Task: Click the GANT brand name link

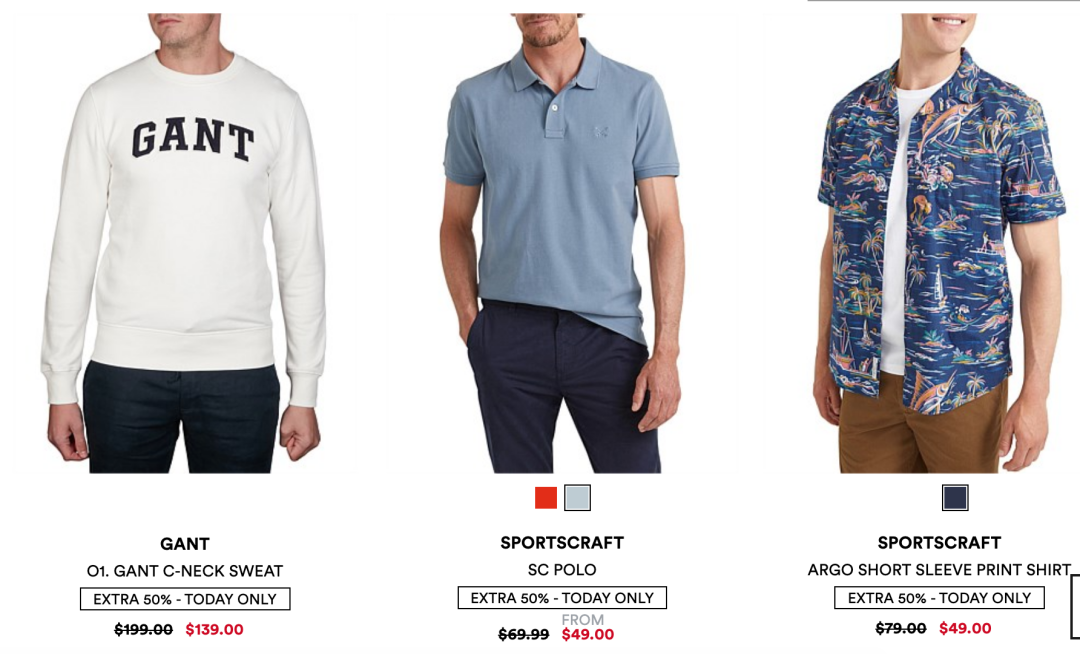Action: tap(185, 544)
